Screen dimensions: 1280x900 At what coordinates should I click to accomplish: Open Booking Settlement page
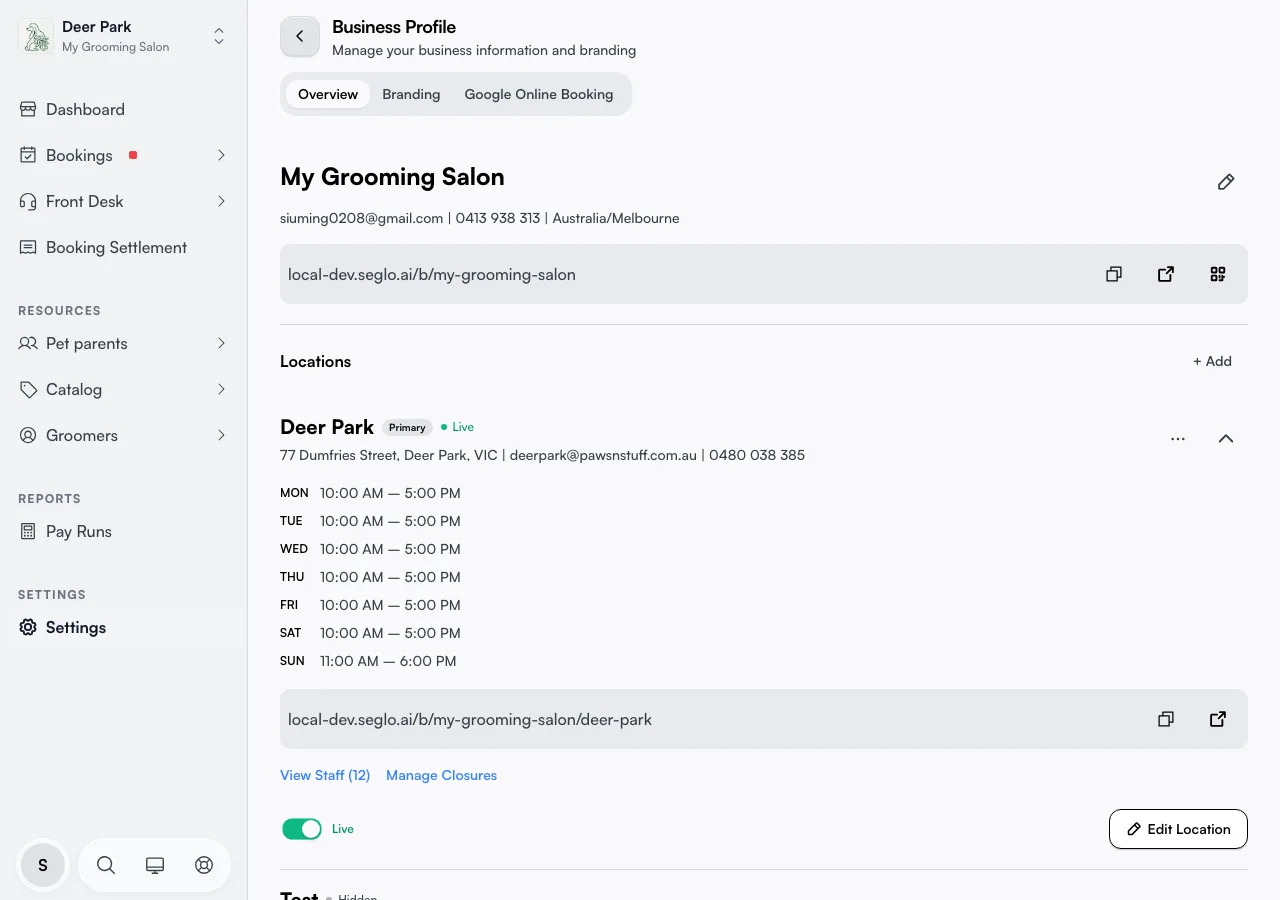tap(123, 247)
